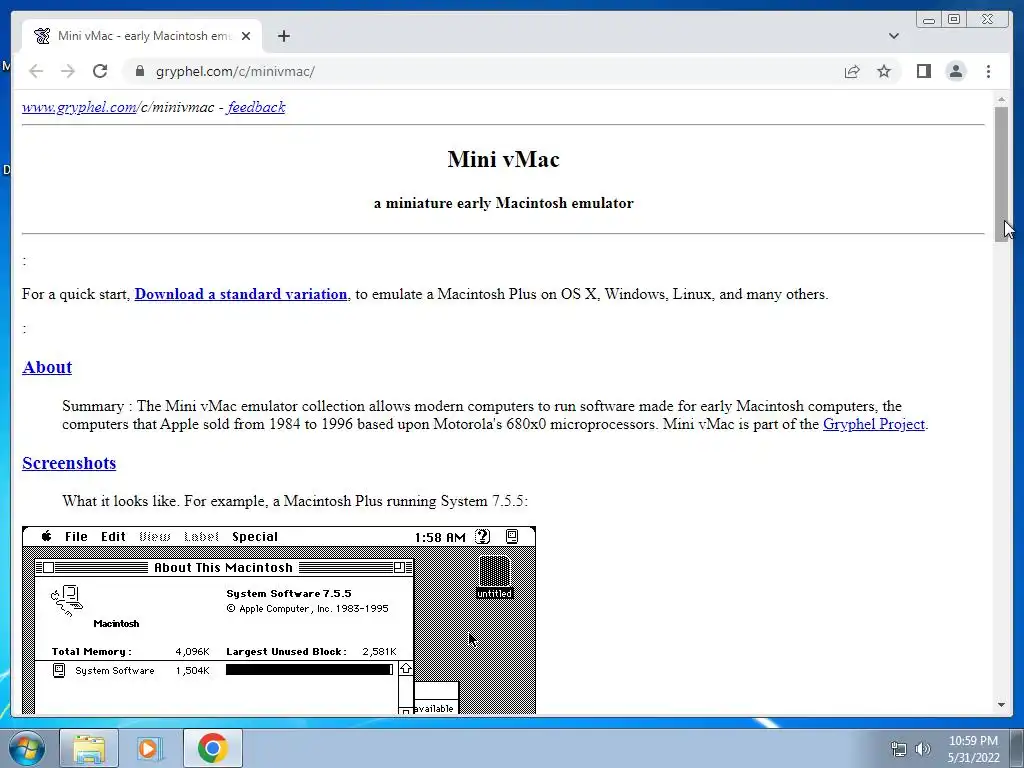Screen dimensions: 1024x768
Task: Click Special in the Macintosh screenshot menu
Action: (255, 537)
